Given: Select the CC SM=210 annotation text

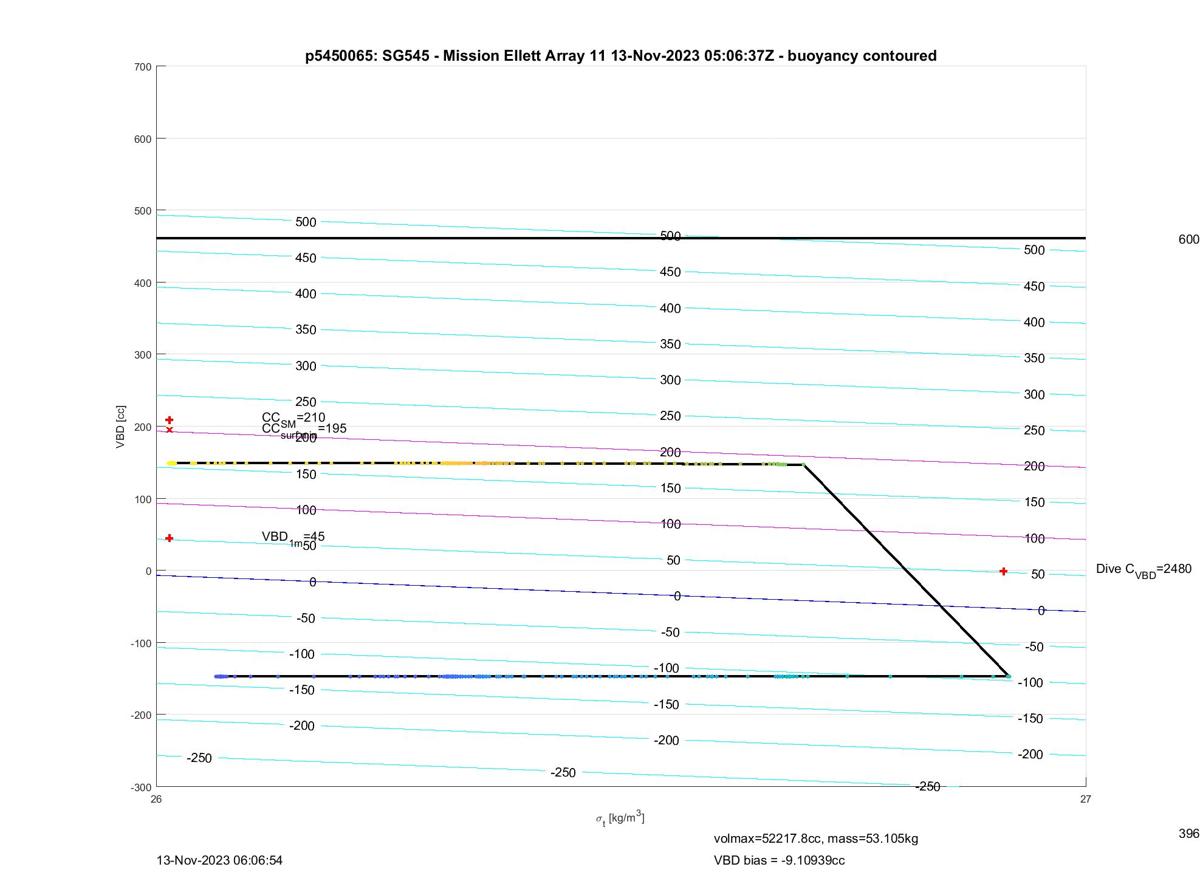Looking at the screenshot, I should (x=293, y=418).
